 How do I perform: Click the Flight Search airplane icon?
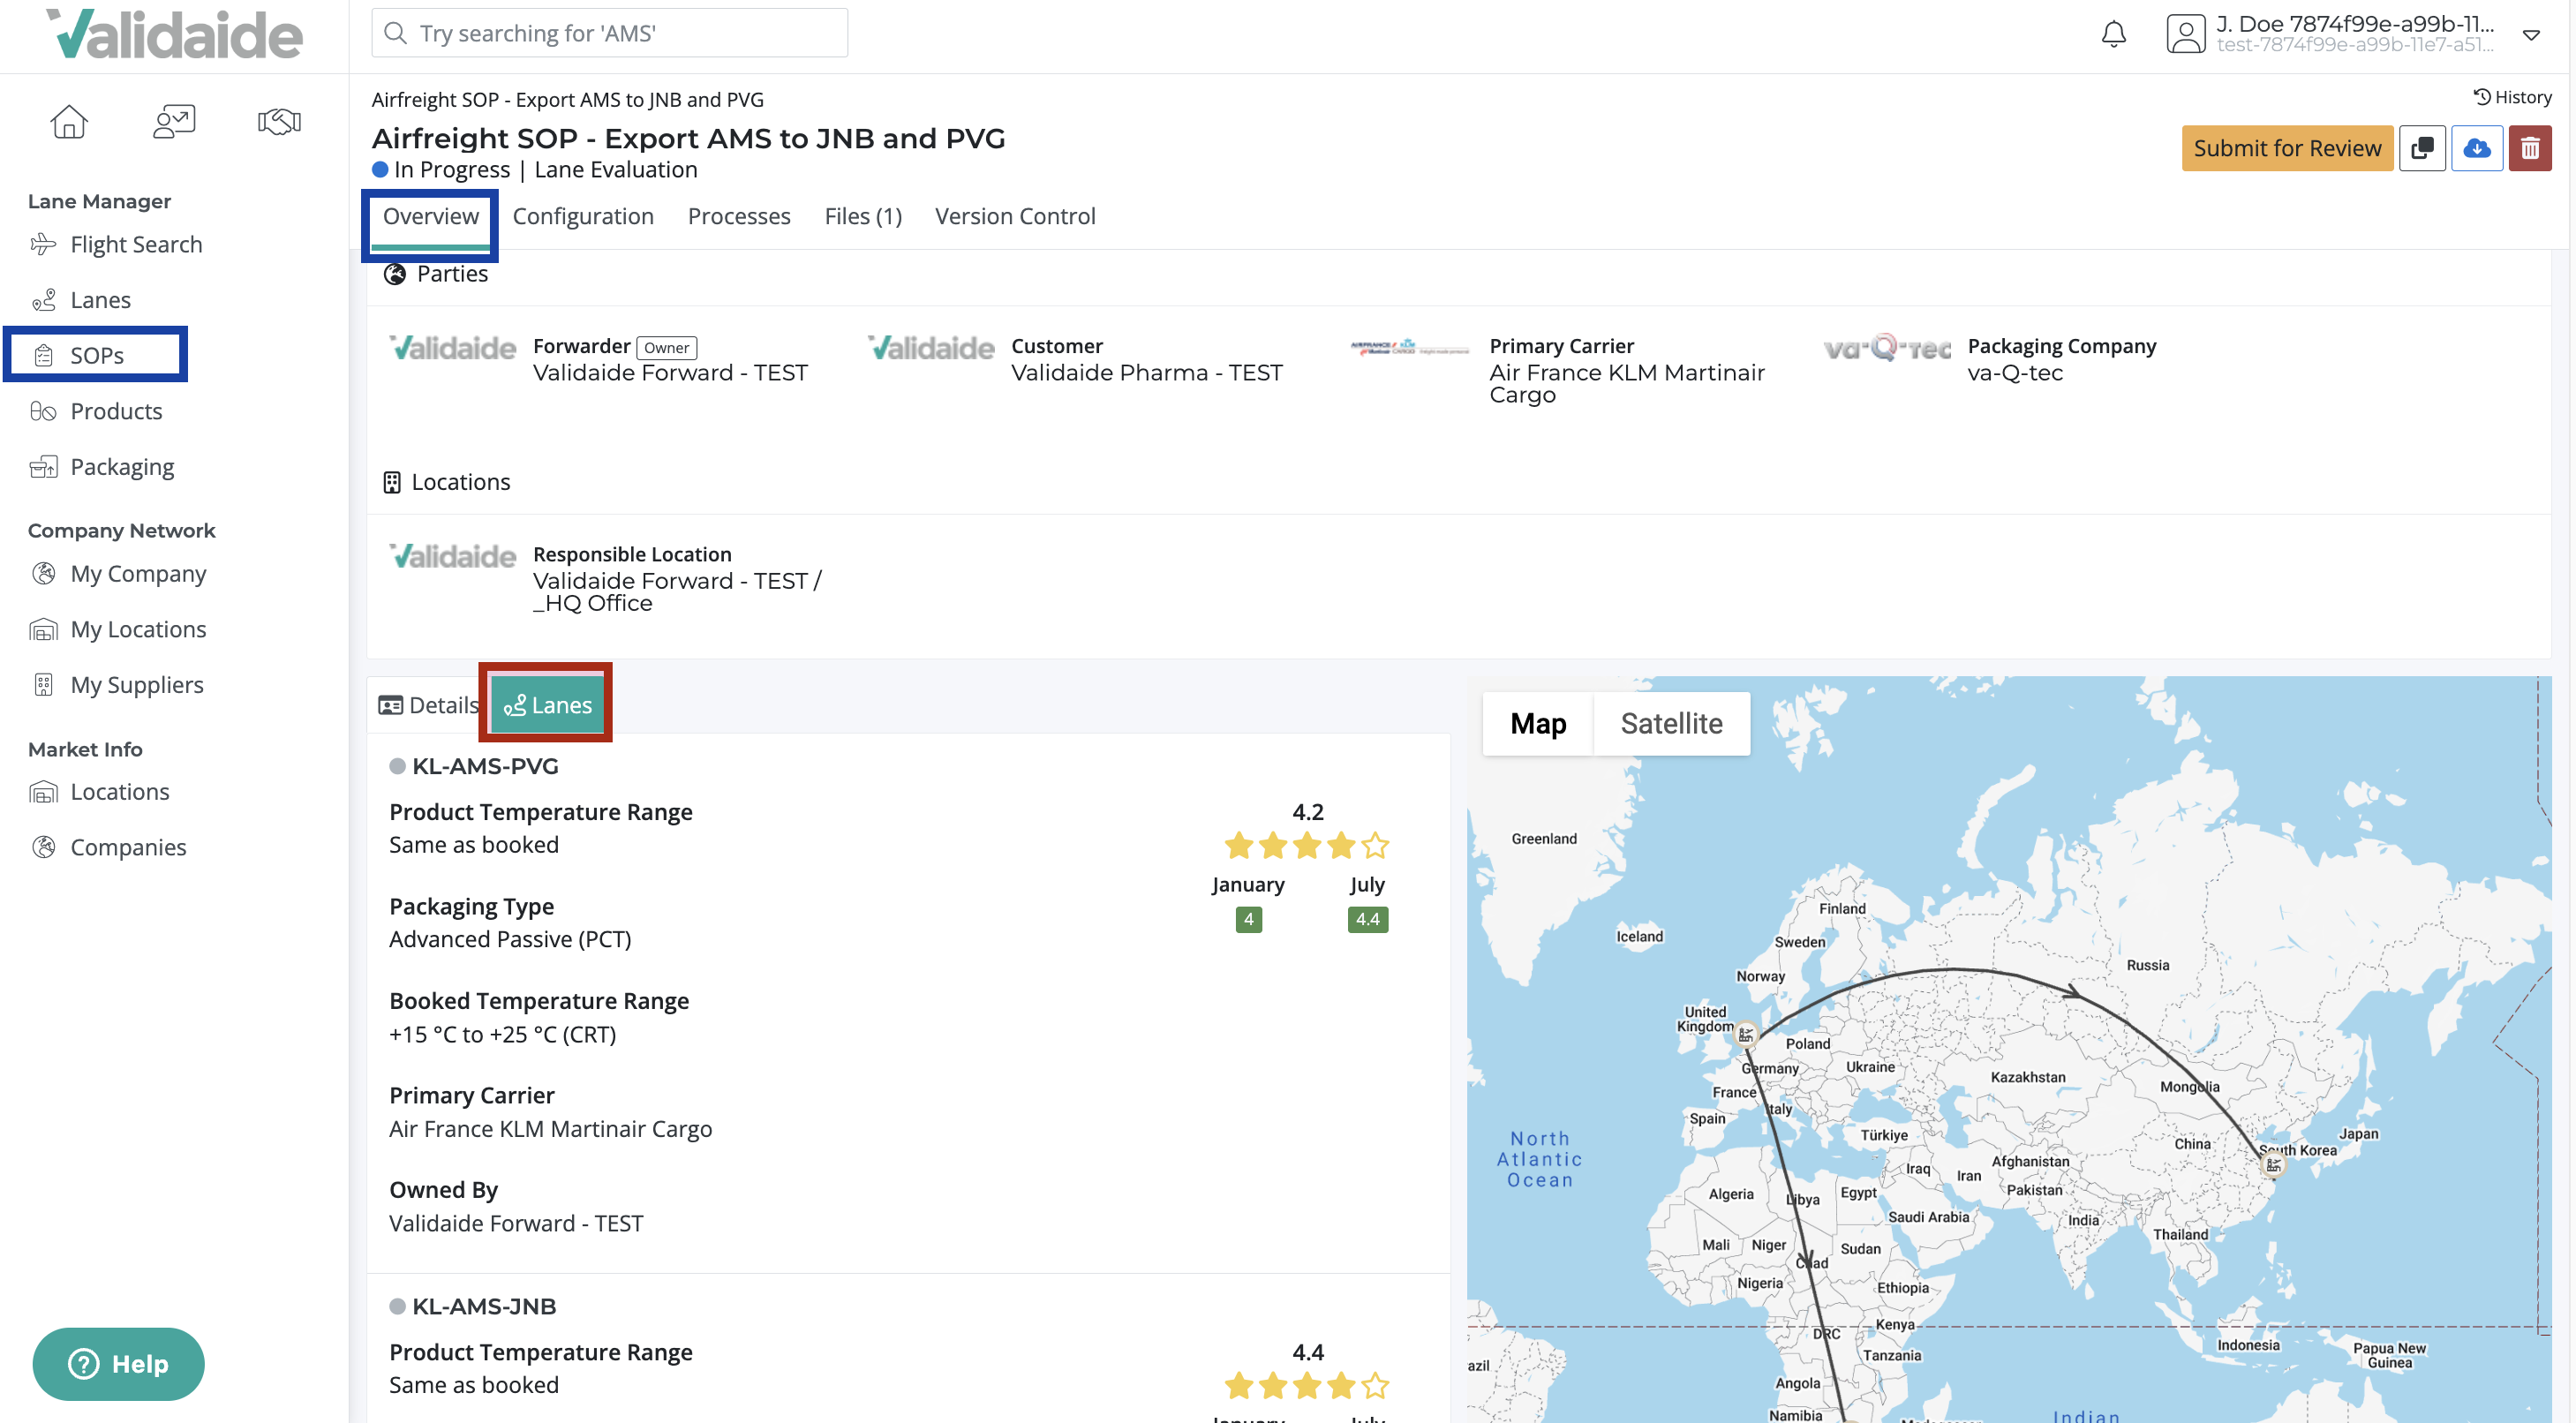(x=43, y=244)
